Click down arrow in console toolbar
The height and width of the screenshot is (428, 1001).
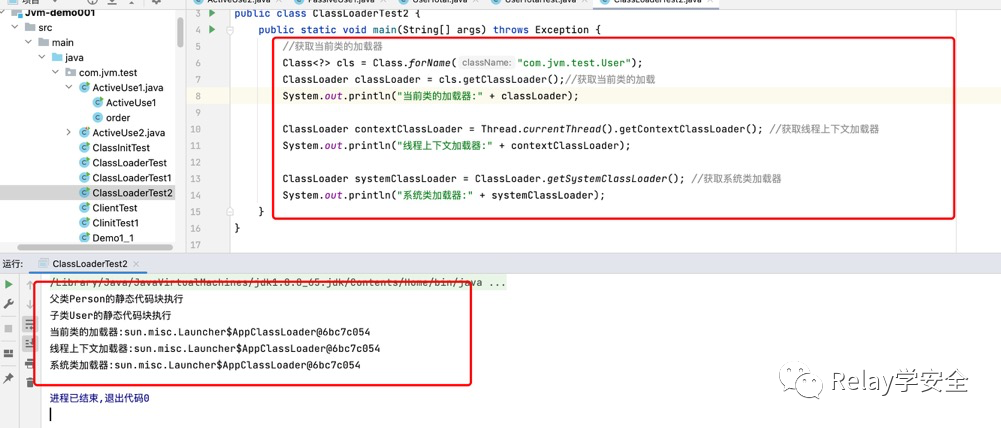[x=29, y=305]
